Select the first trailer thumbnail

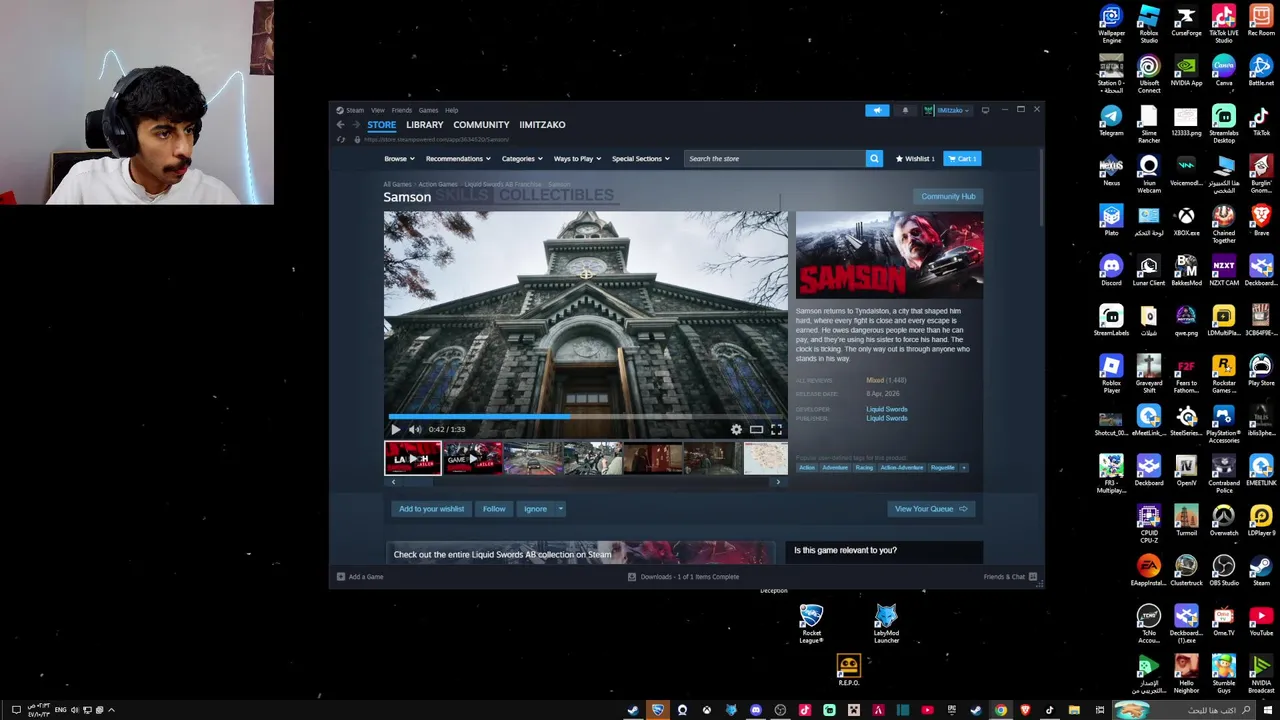point(413,458)
